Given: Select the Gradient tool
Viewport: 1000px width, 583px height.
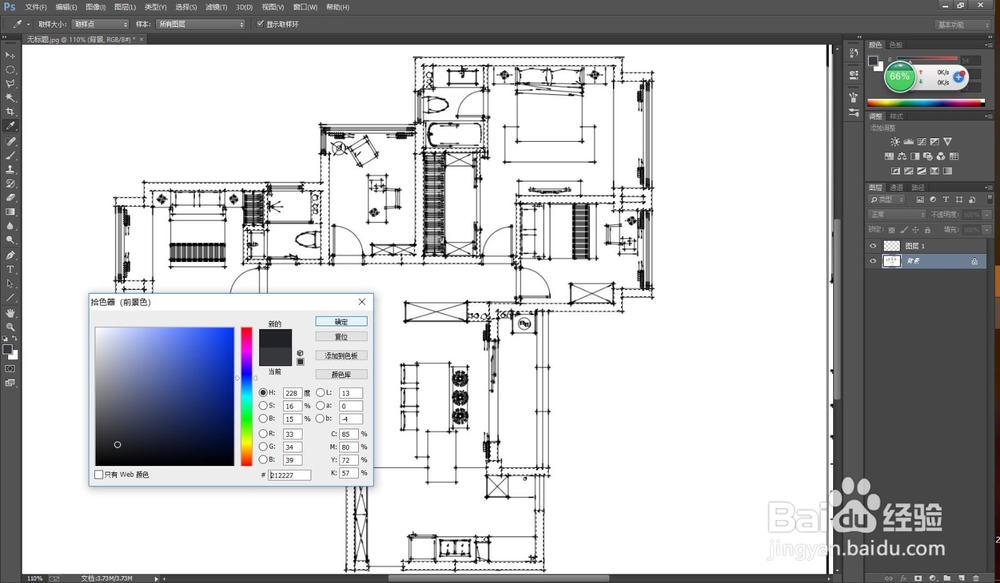Looking at the screenshot, I should point(10,212).
